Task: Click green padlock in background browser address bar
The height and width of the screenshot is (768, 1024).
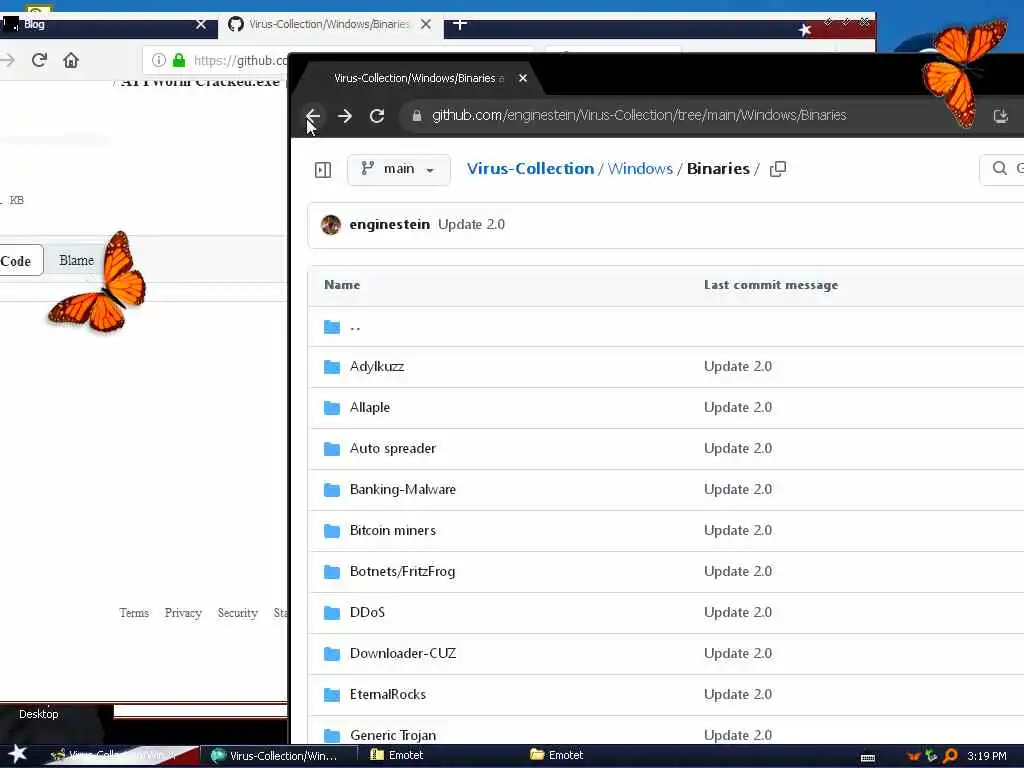Action: 179,60
